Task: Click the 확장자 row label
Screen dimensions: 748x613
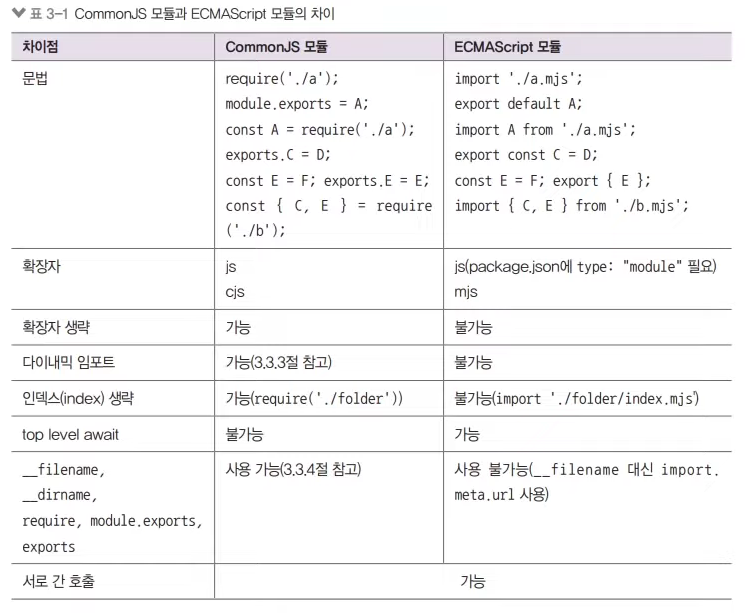Action: click(x=42, y=266)
